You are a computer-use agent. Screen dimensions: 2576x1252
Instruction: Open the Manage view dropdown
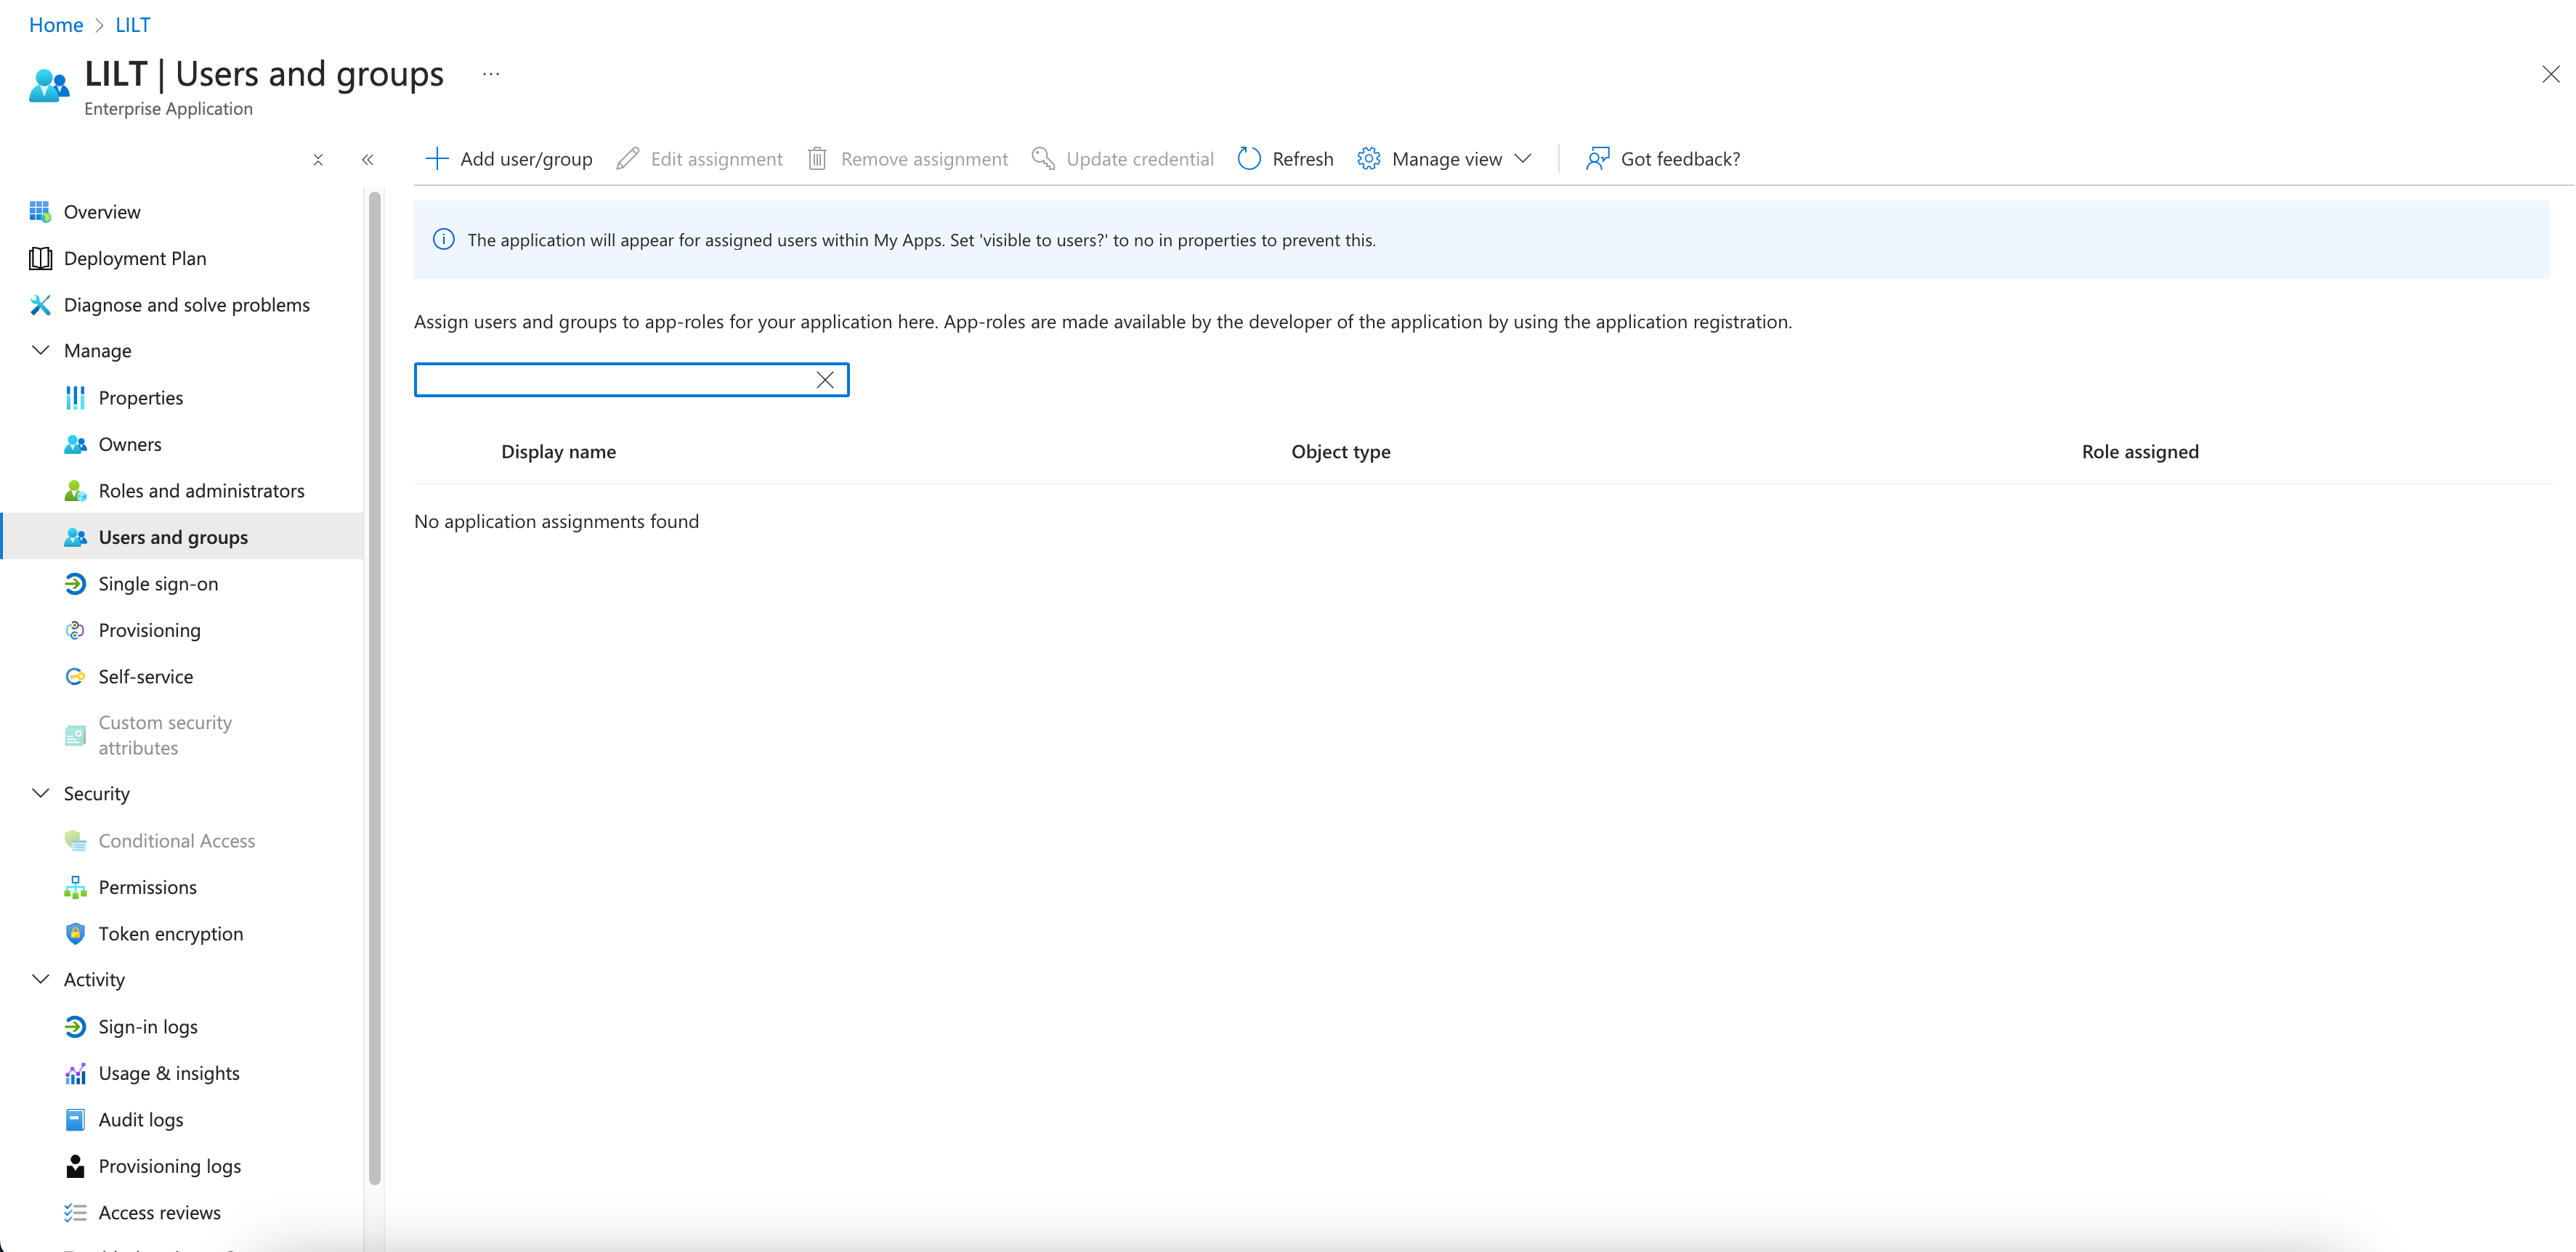click(x=1445, y=159)
